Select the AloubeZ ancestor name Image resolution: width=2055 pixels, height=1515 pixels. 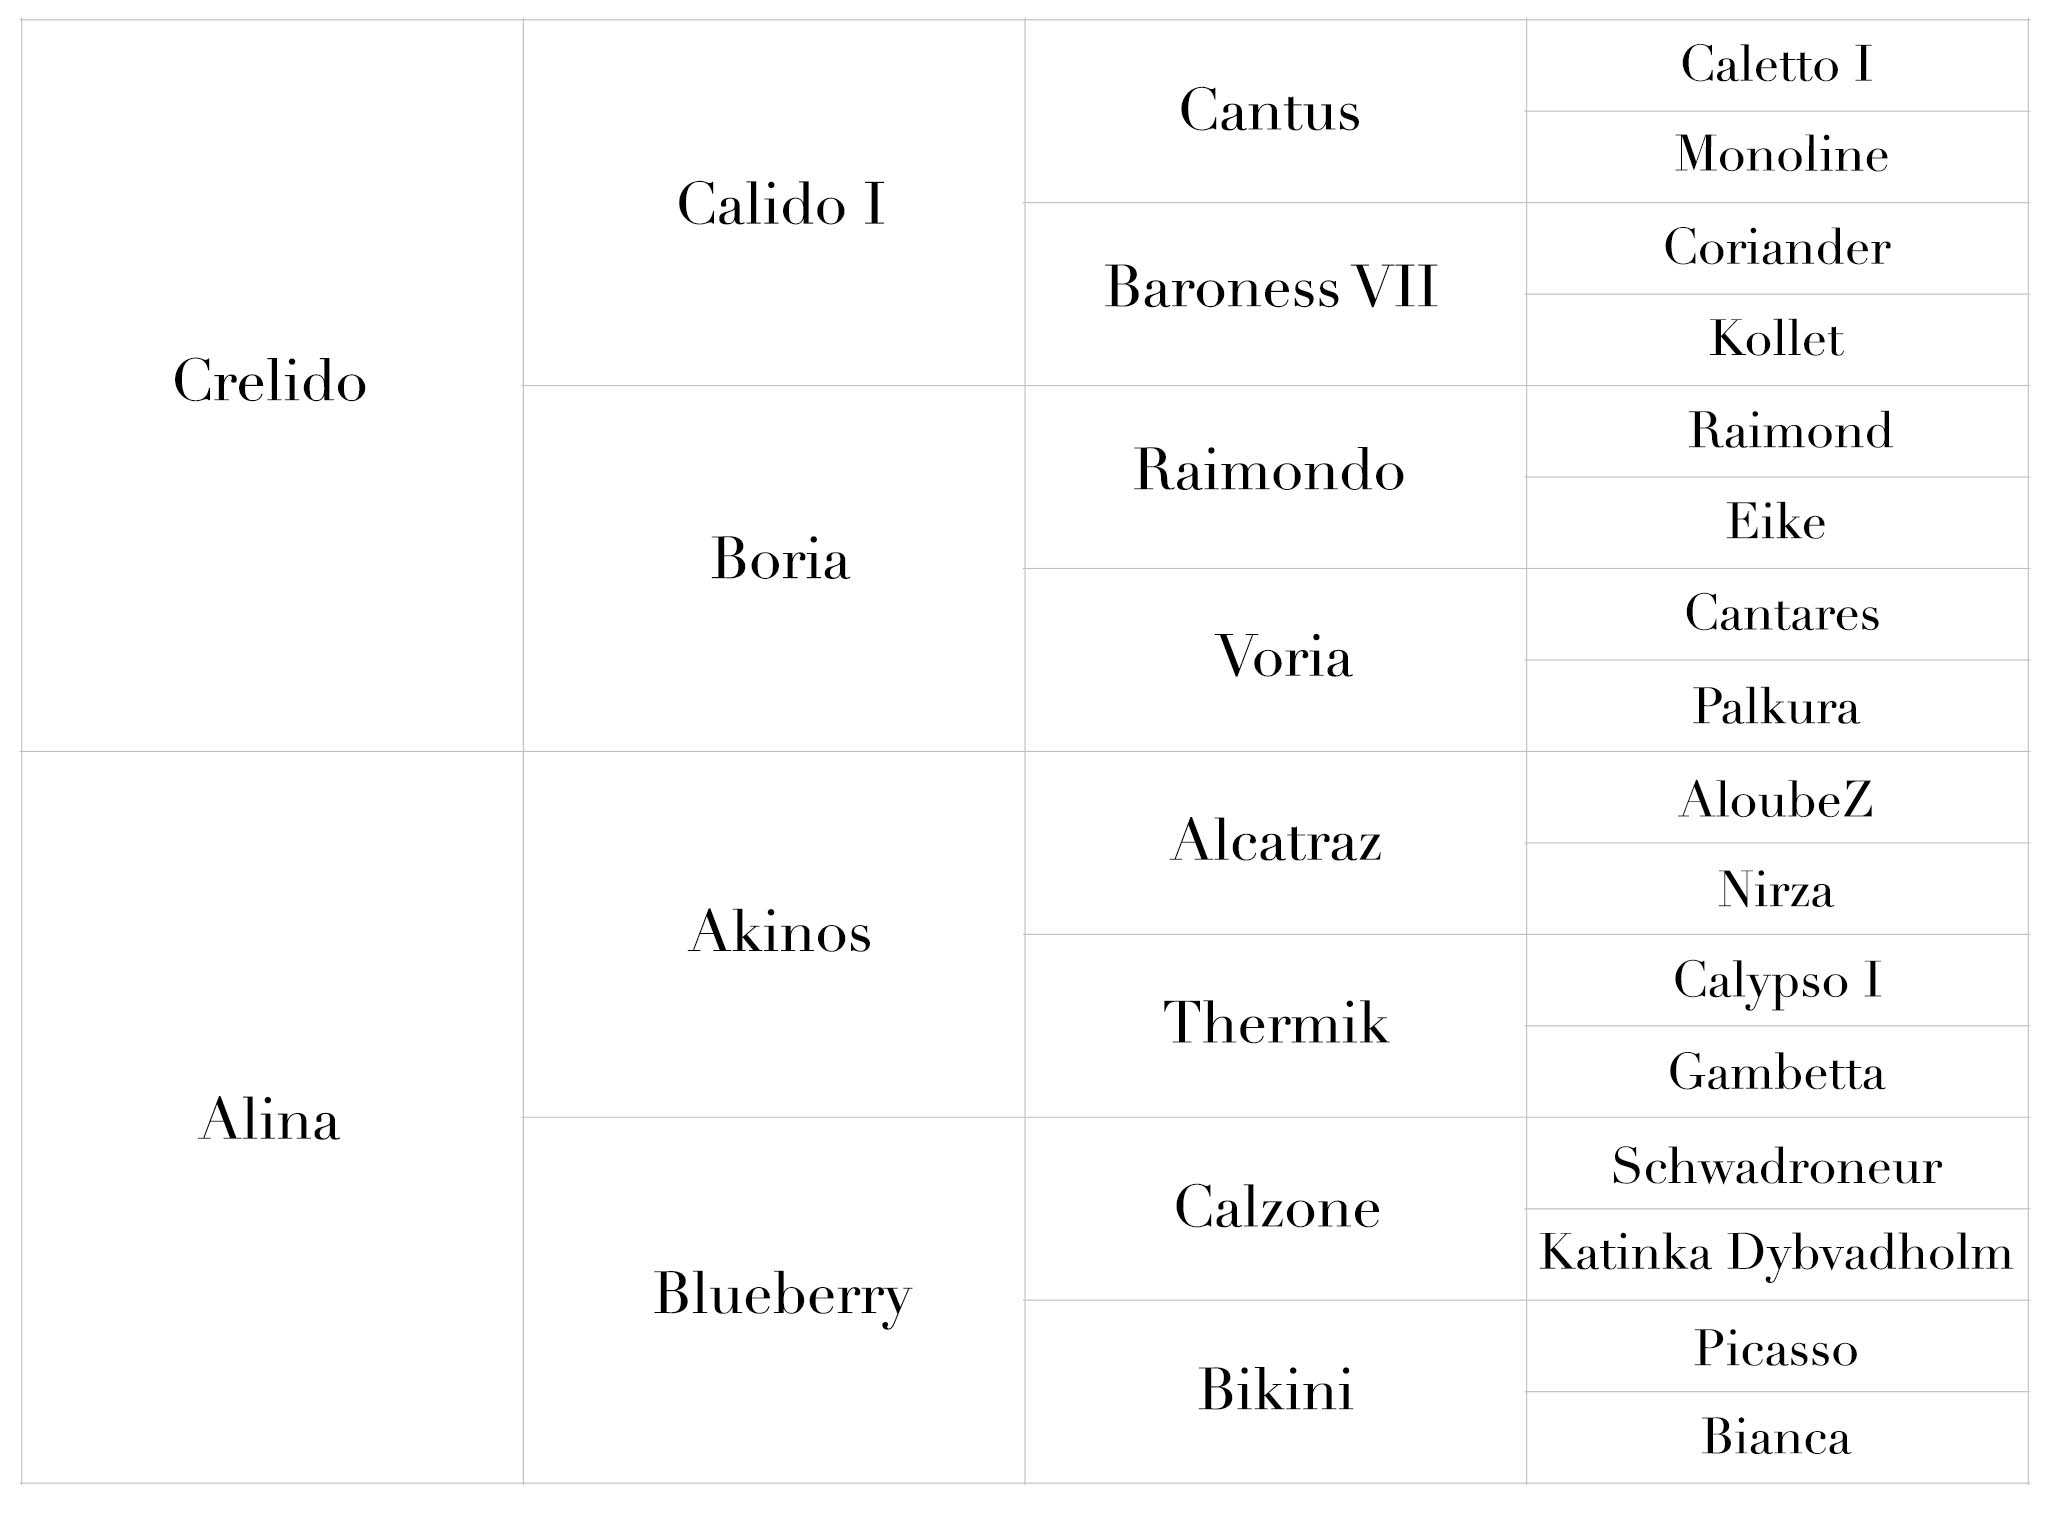pyautogui.click(x=1777, y=799)
